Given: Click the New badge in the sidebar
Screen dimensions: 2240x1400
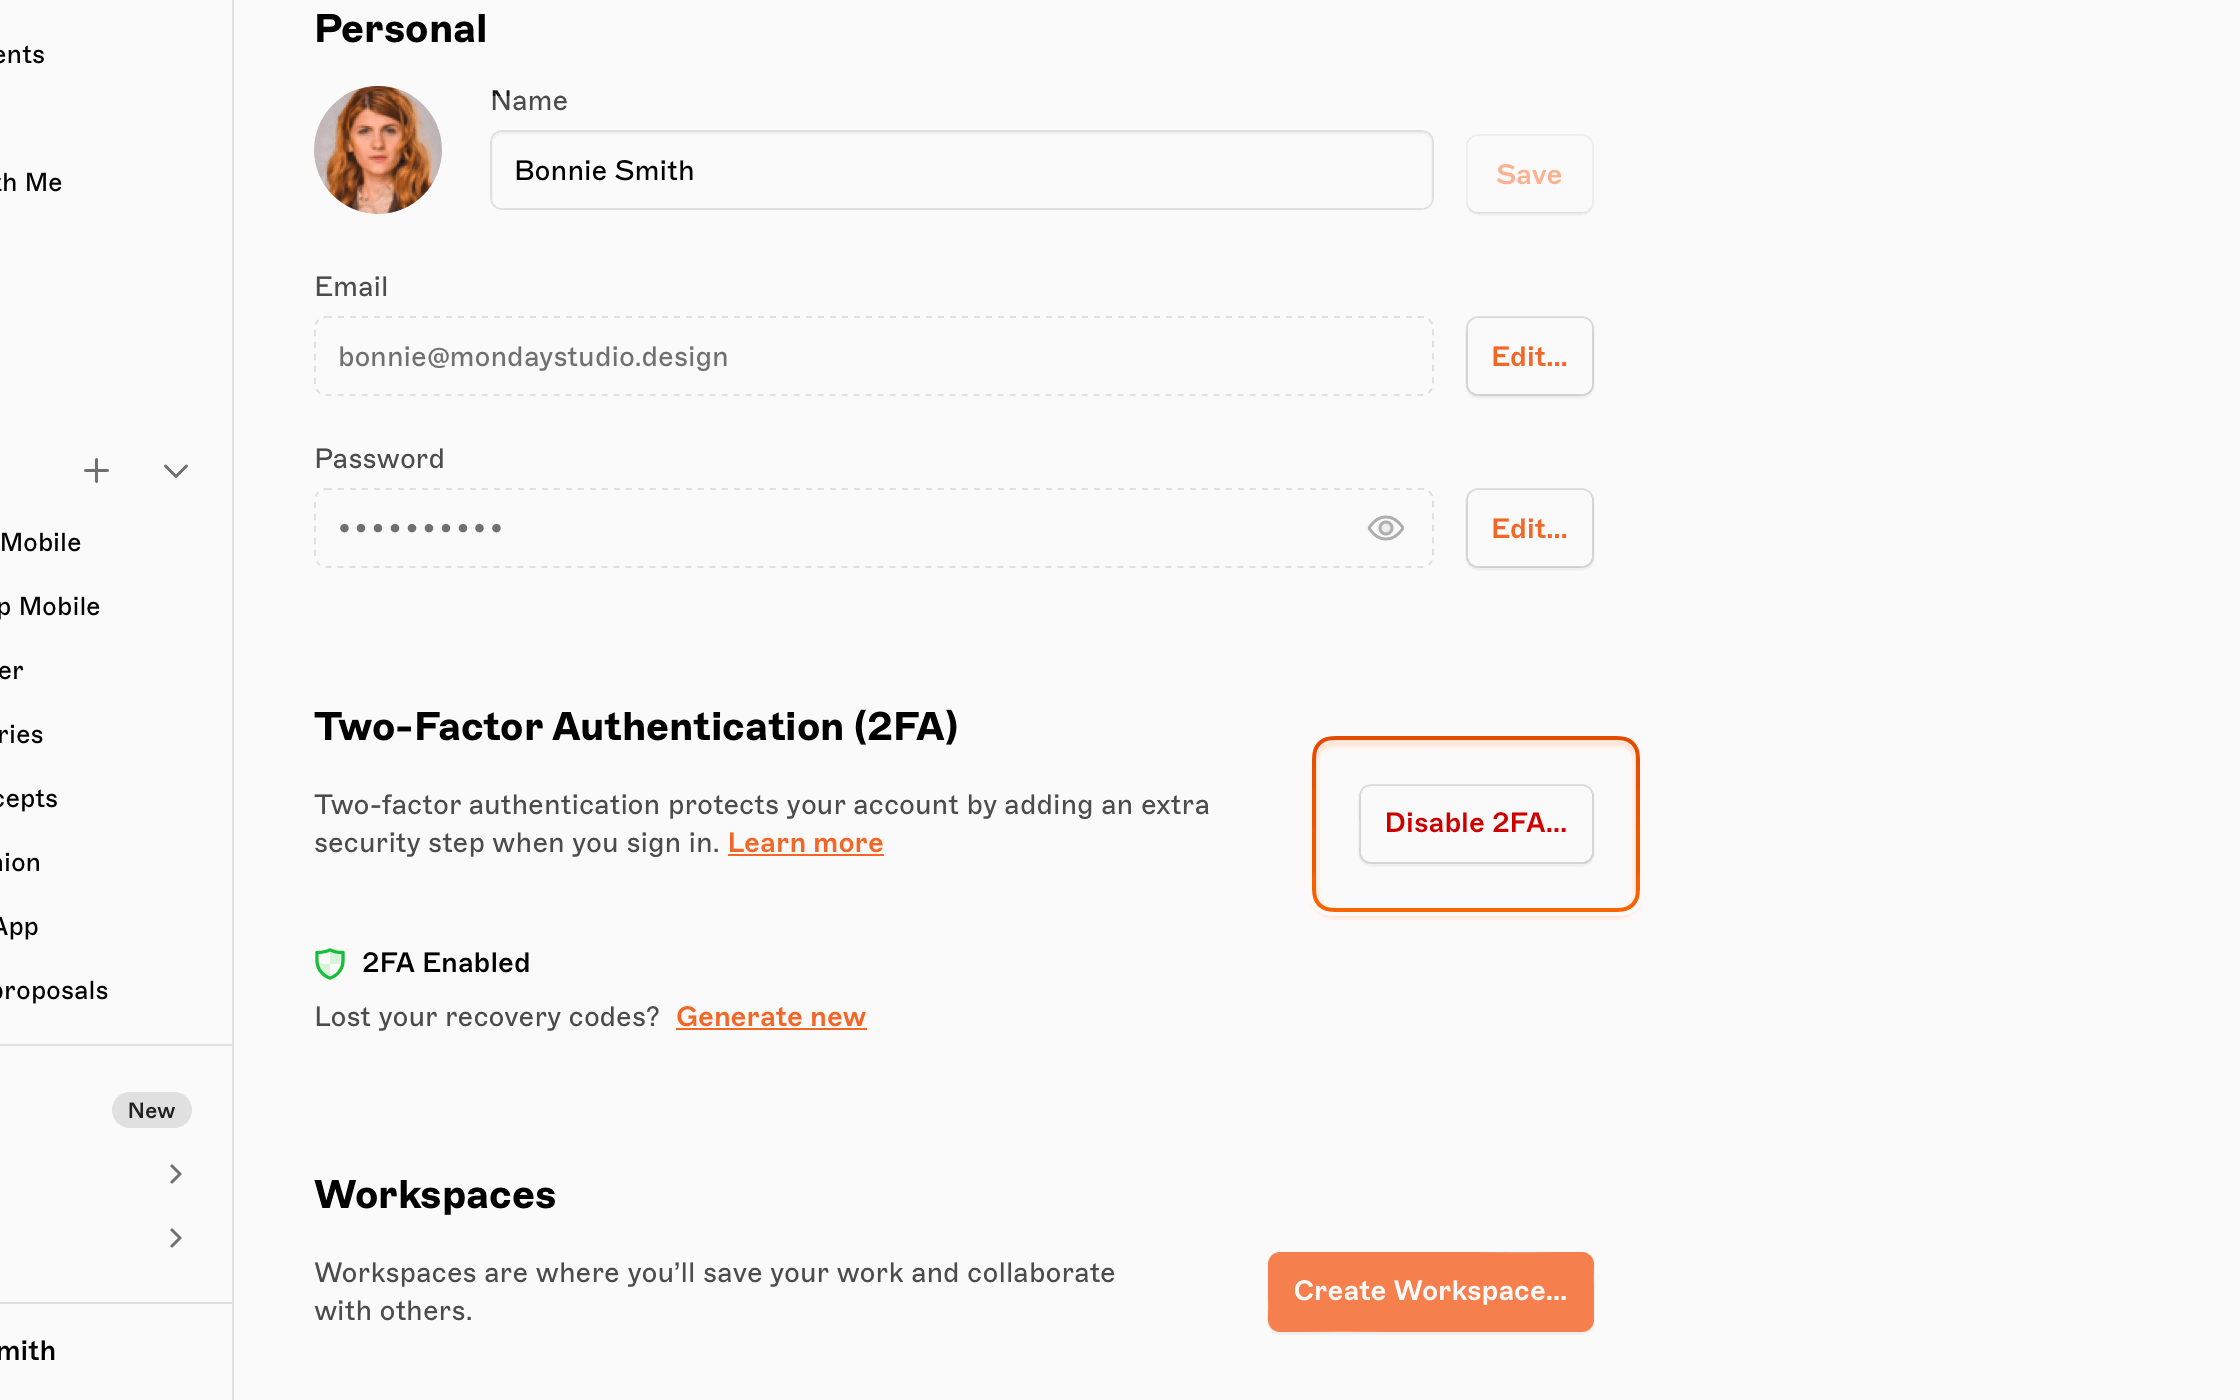Looking at the screenshot, I should pyautogui.click(x=151, y=1110).
